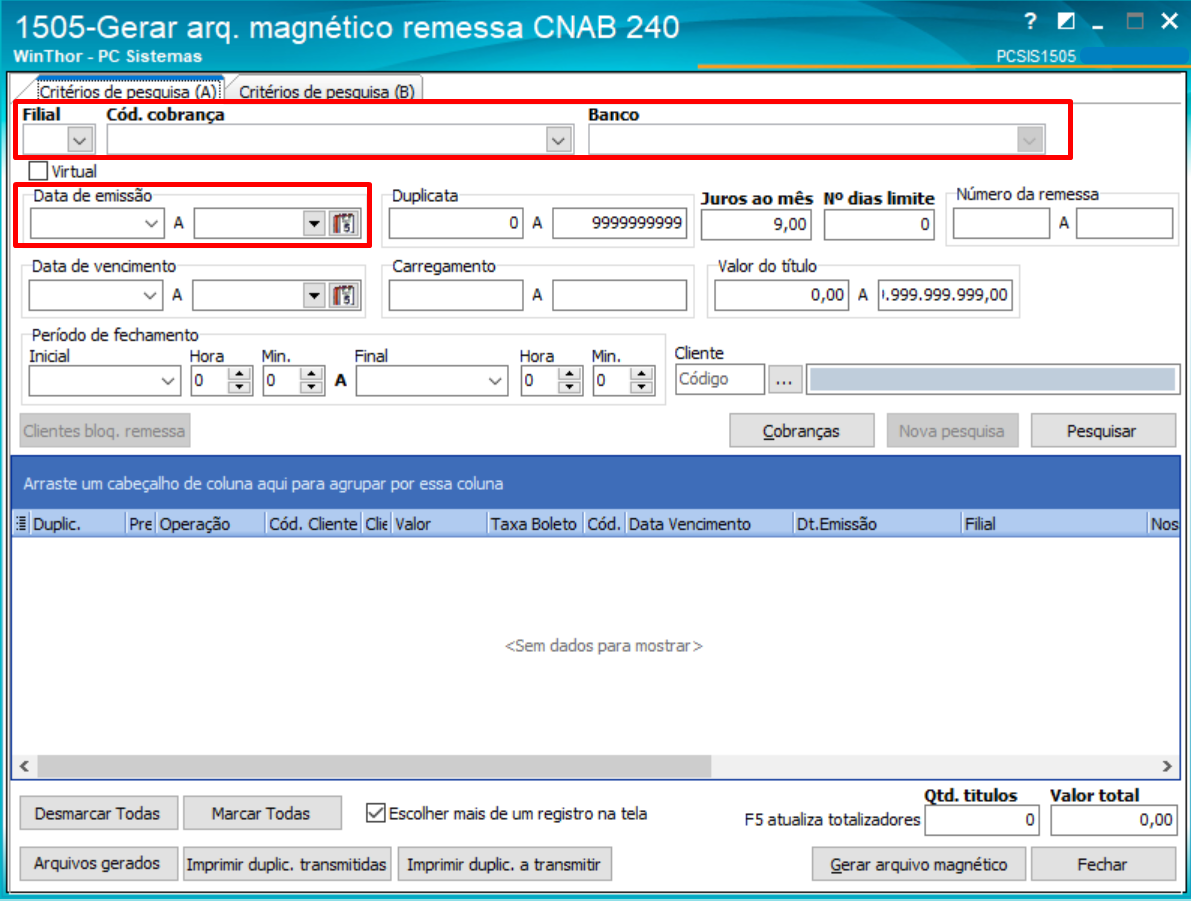This screenshot has height=901, width=1191.
Task: Sort by the Duplic. column header
Action: point(77,523)
